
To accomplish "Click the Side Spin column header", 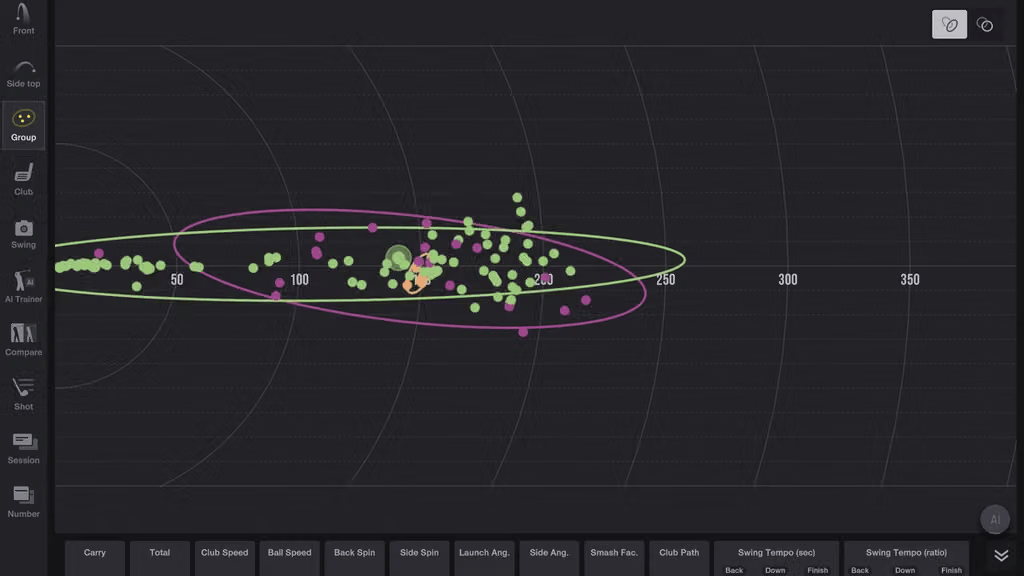I will tap(419, 558).
